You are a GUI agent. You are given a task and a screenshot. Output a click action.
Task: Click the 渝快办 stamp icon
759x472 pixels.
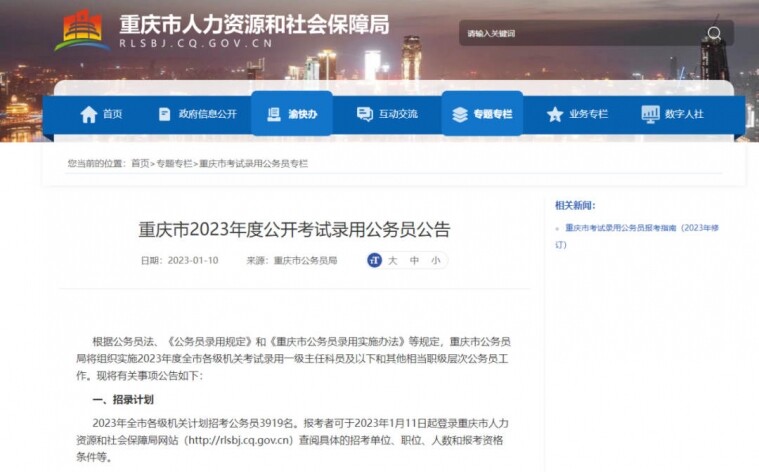click(x=274, y=114)
